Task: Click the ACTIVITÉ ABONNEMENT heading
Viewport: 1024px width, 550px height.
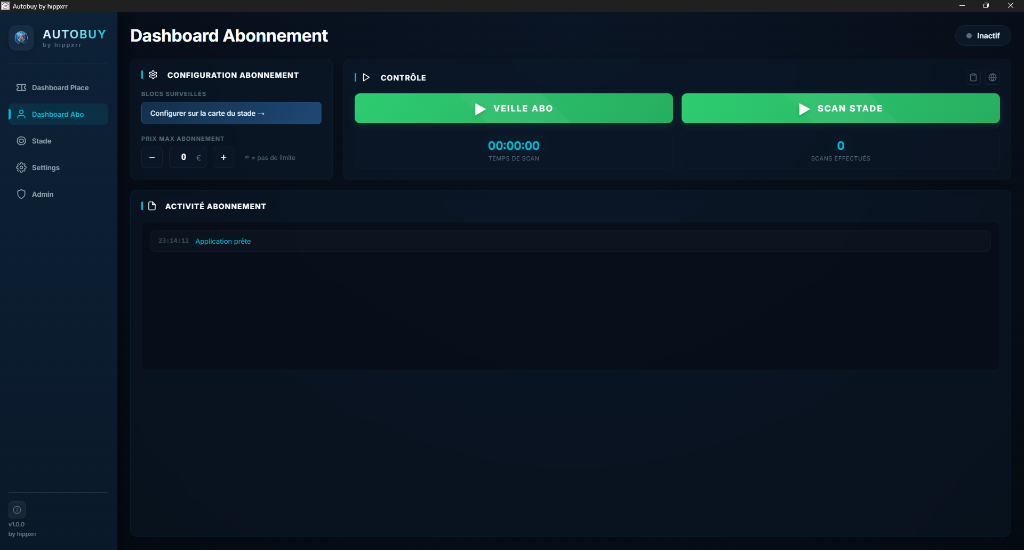Action: (216, 206)
